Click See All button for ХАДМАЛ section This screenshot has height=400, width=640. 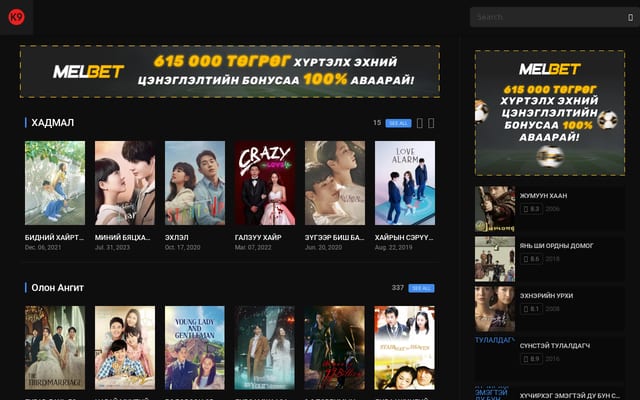[x=398, y=123]
